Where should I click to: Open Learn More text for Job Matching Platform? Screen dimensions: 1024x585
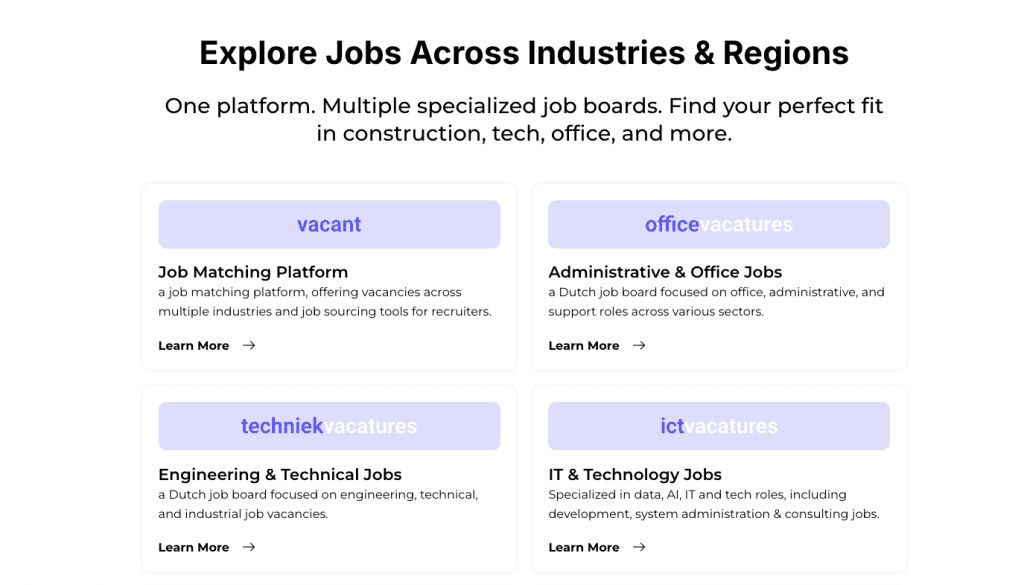coord(194,346)
